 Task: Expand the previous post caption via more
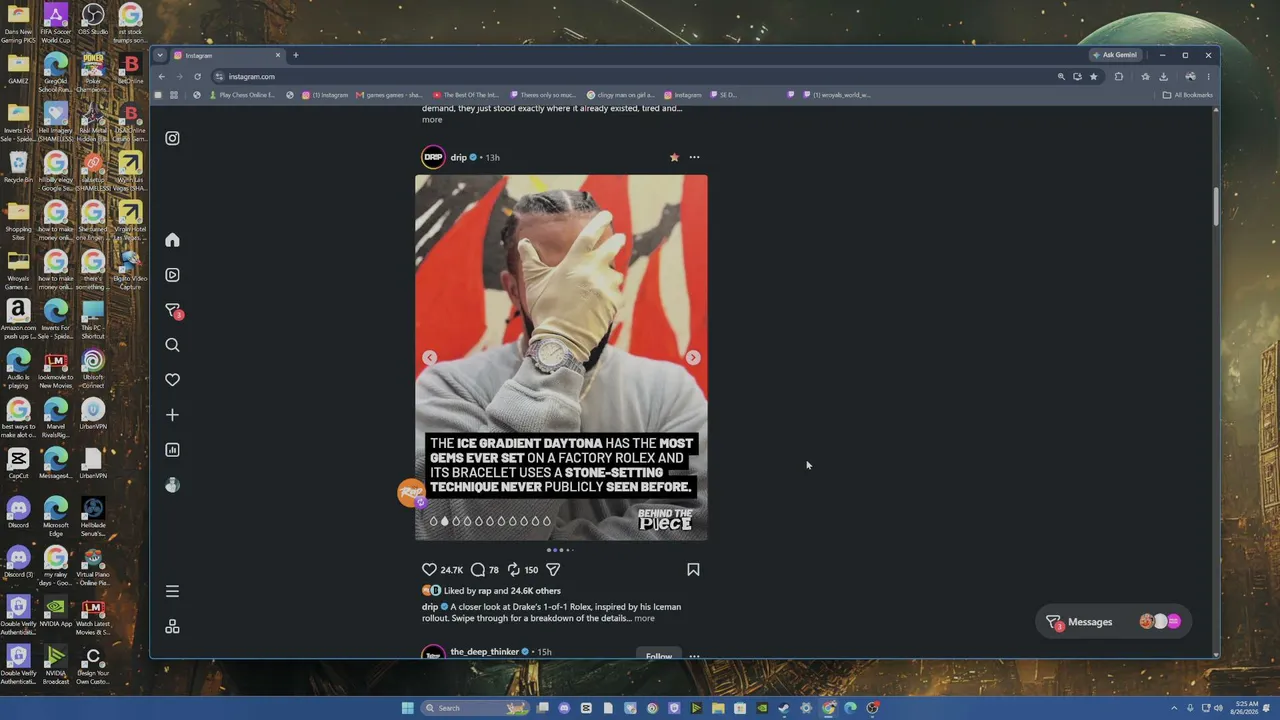tap(432, 120)
